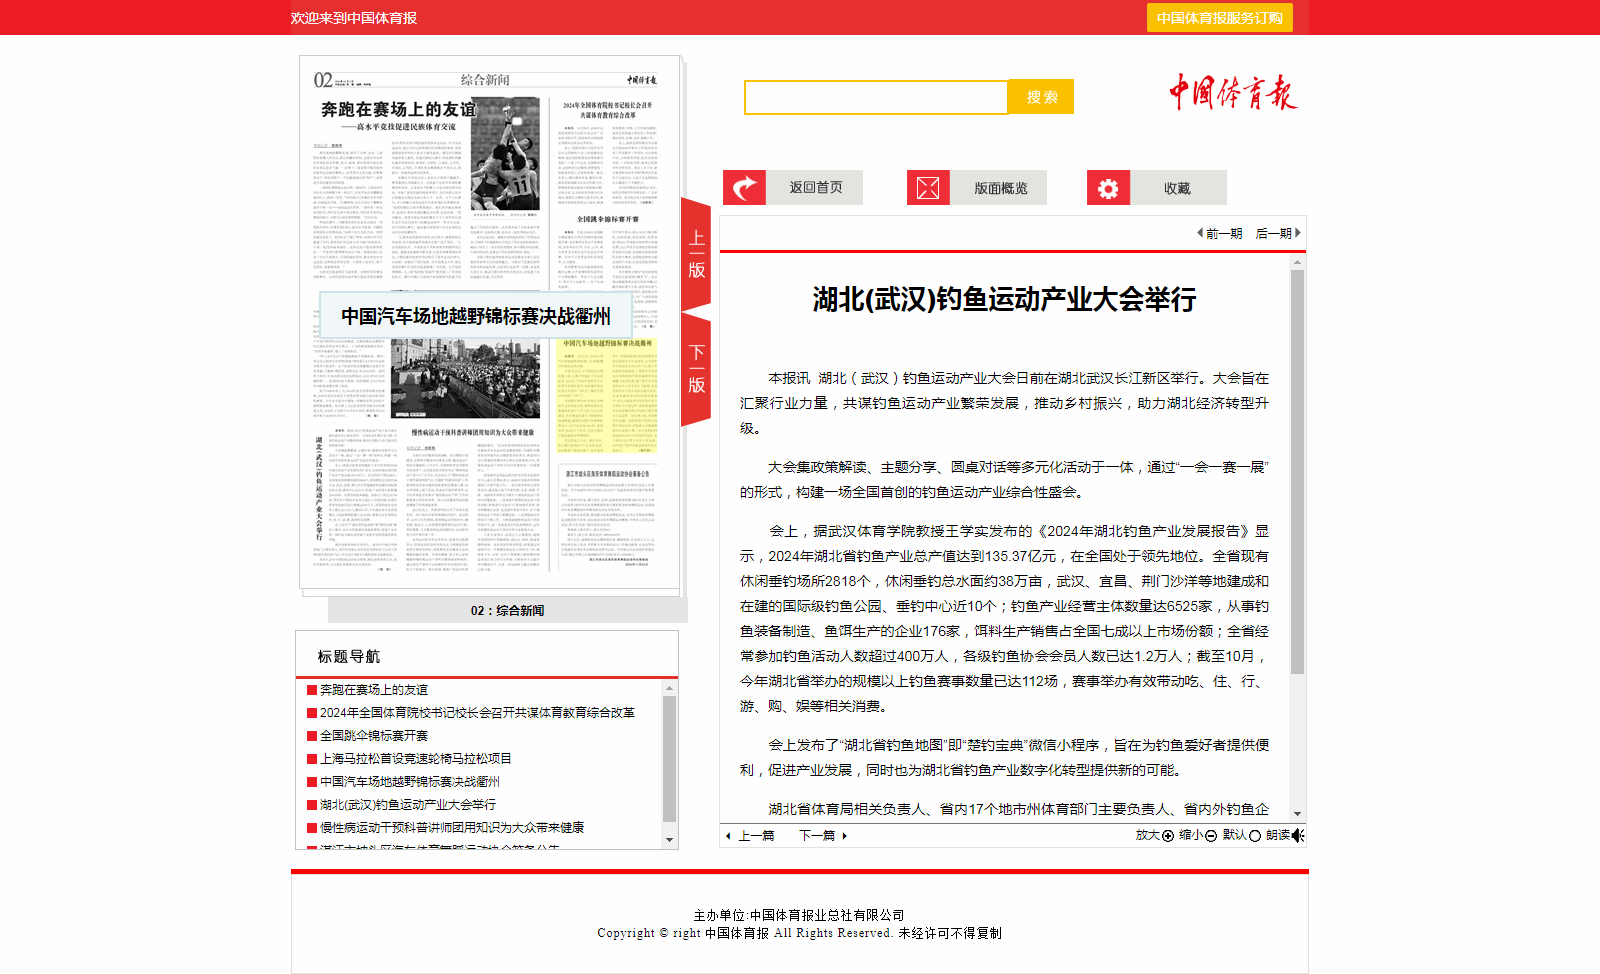Image resolution: width=1600 pixels, height=974 pixels.
Task: Click the page overview envelope icon
Action: [x=928, y=188]
